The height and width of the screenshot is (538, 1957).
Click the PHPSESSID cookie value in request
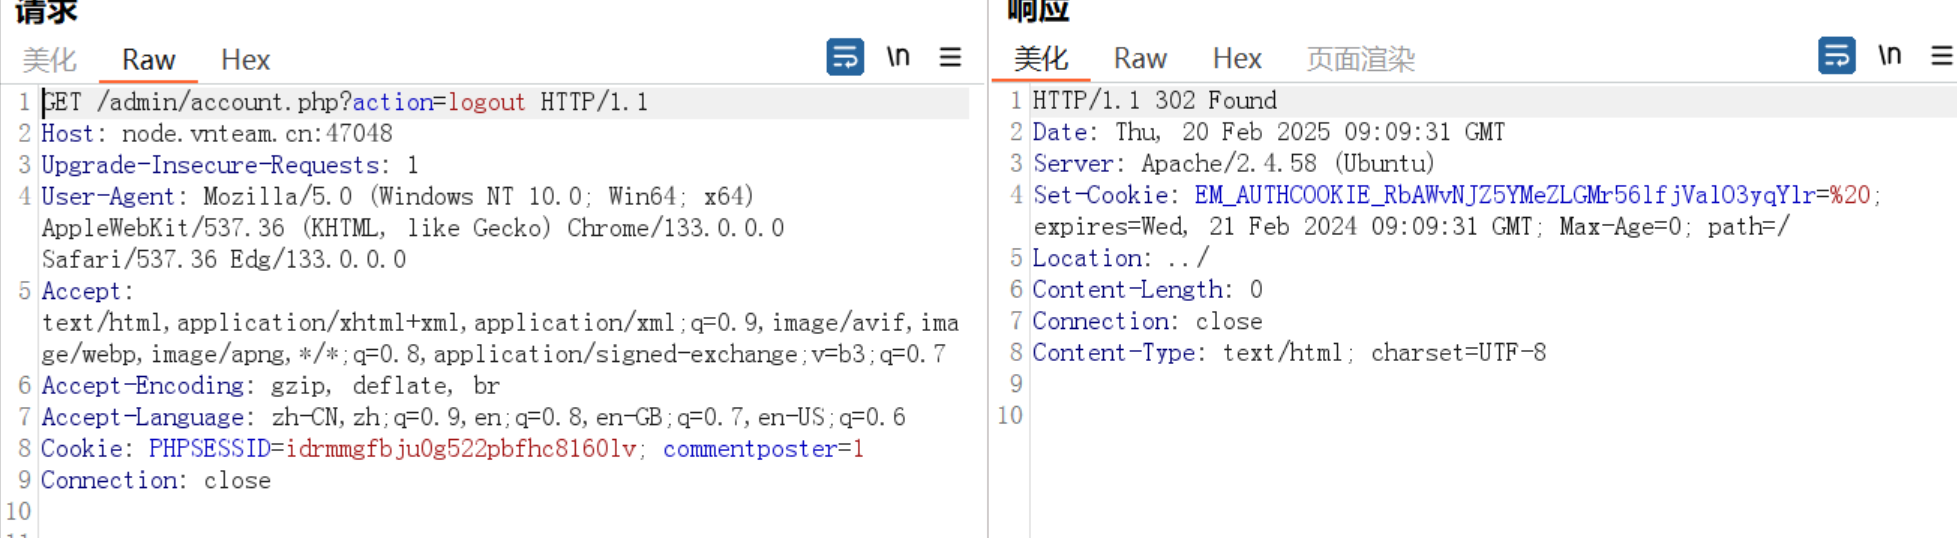click(x=460, y=449)
